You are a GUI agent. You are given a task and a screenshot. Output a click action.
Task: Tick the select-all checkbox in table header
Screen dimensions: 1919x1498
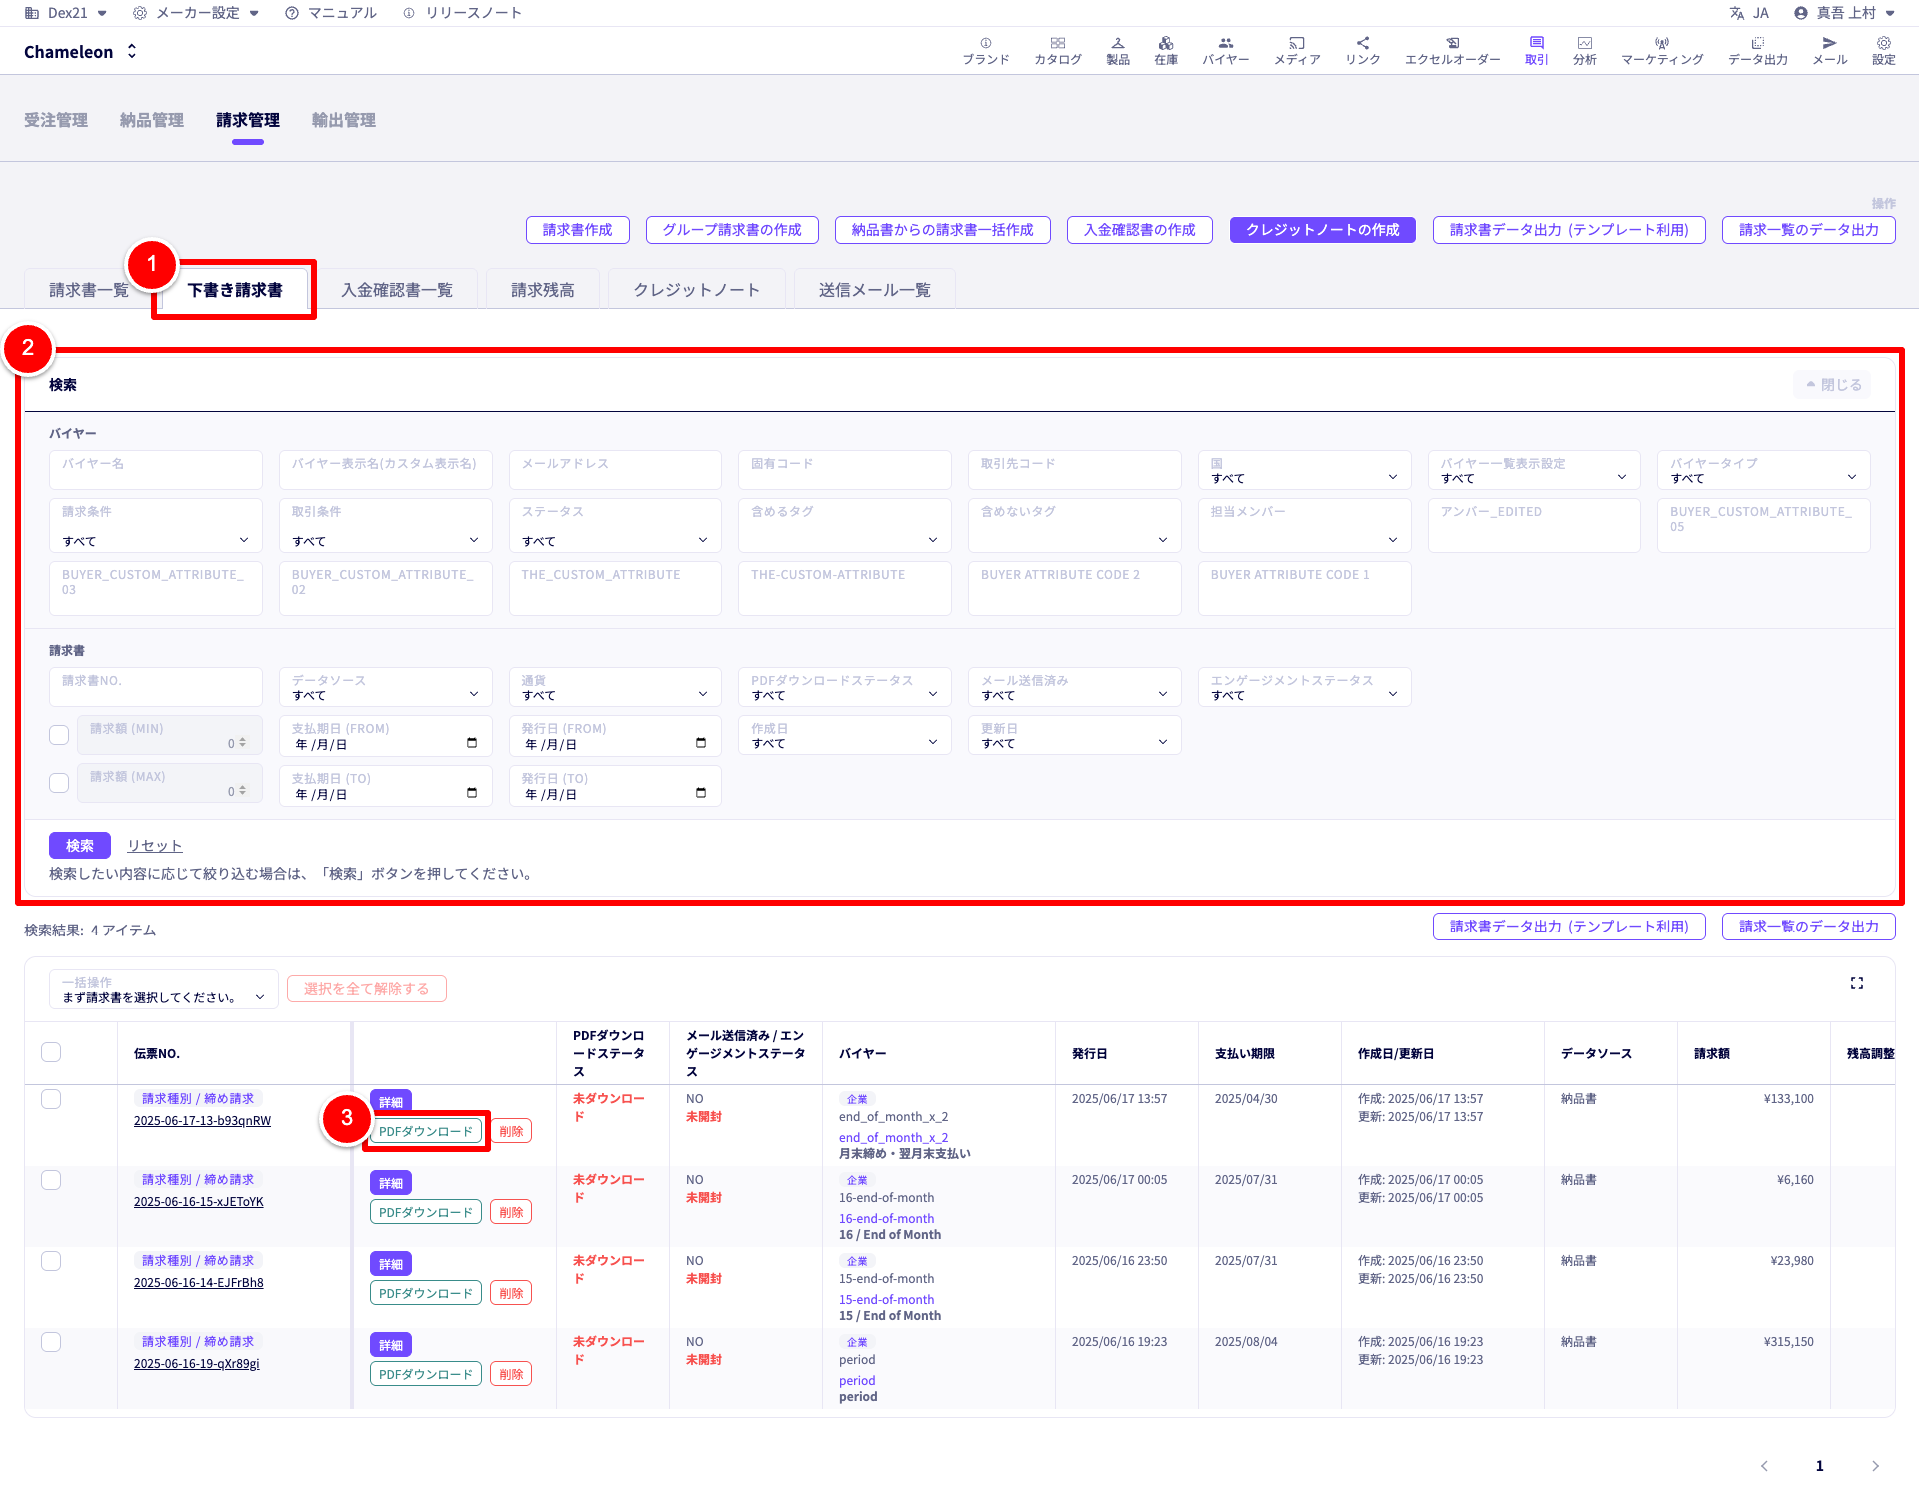pyautogui.click(x=51, y=1052)
